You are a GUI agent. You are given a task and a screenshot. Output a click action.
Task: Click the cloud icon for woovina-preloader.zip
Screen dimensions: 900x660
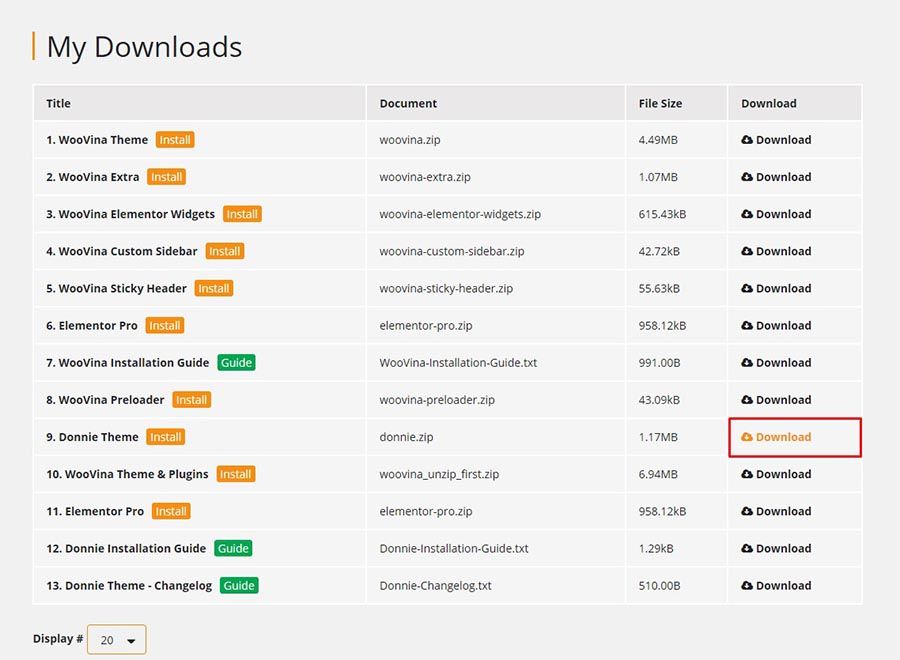[x=747, y=399]
